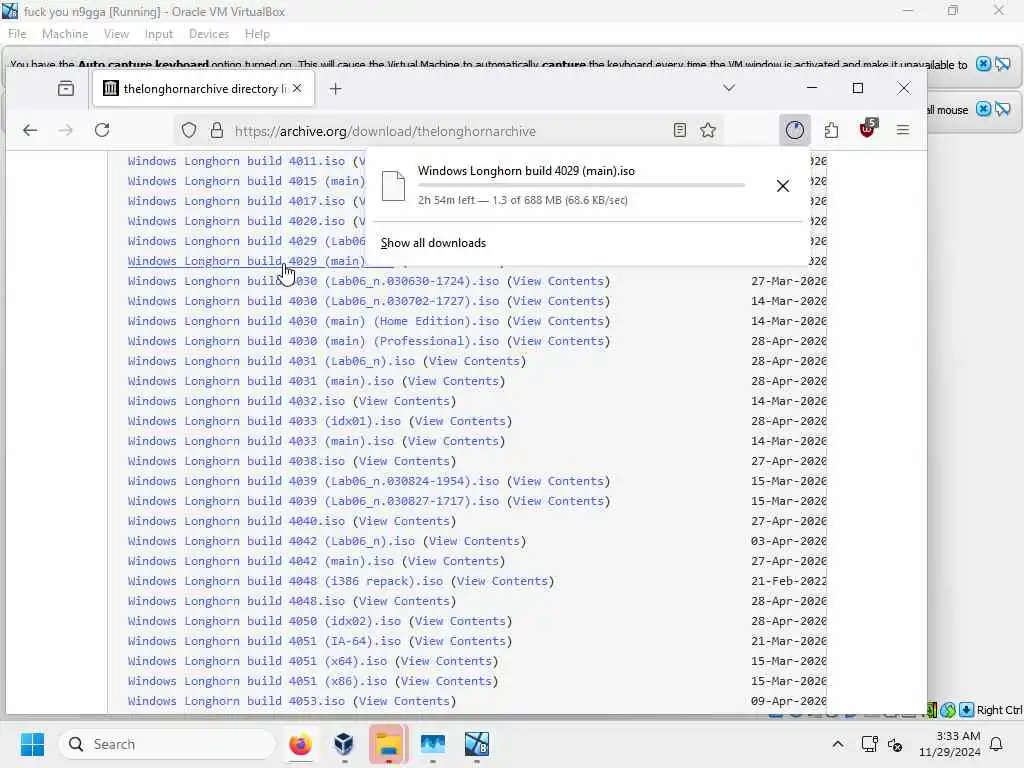1024x768 pixels.
Task: Open the tracking protection shield icon
Action: 189,131
